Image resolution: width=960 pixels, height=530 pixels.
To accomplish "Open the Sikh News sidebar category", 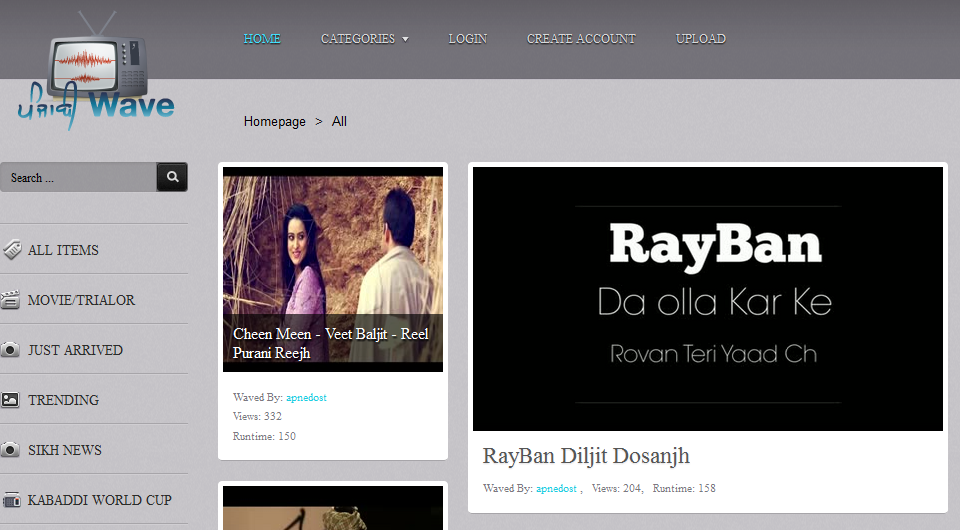I will pyautogui.click(x=65, y=450).
